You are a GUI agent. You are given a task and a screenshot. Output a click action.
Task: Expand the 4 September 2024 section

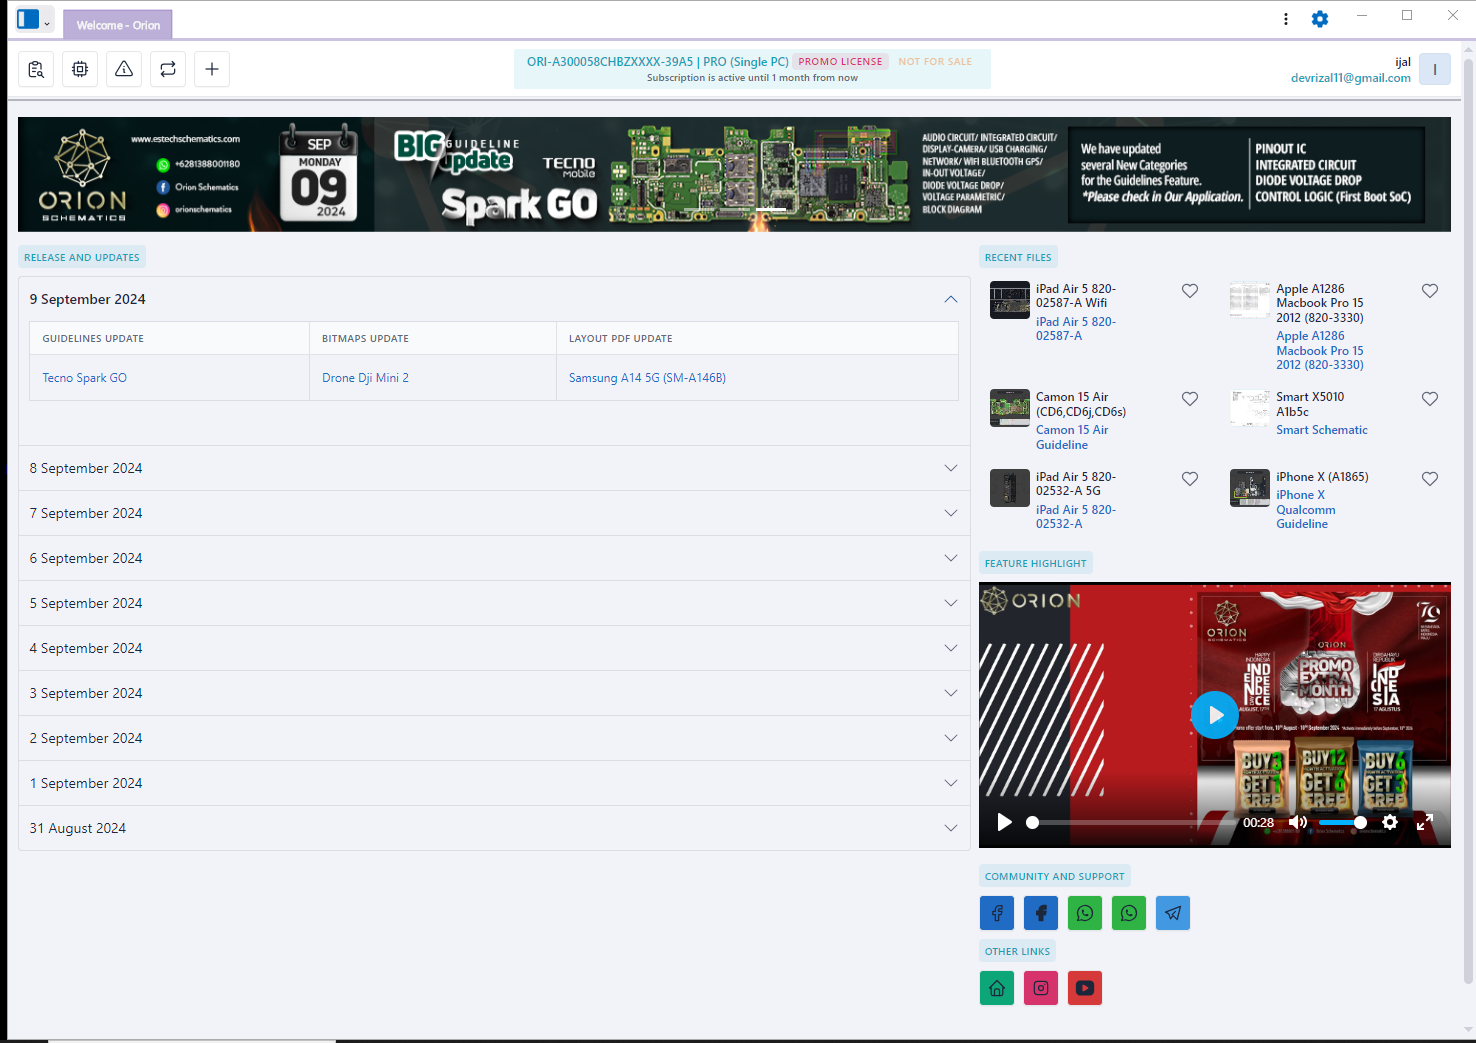494,648
